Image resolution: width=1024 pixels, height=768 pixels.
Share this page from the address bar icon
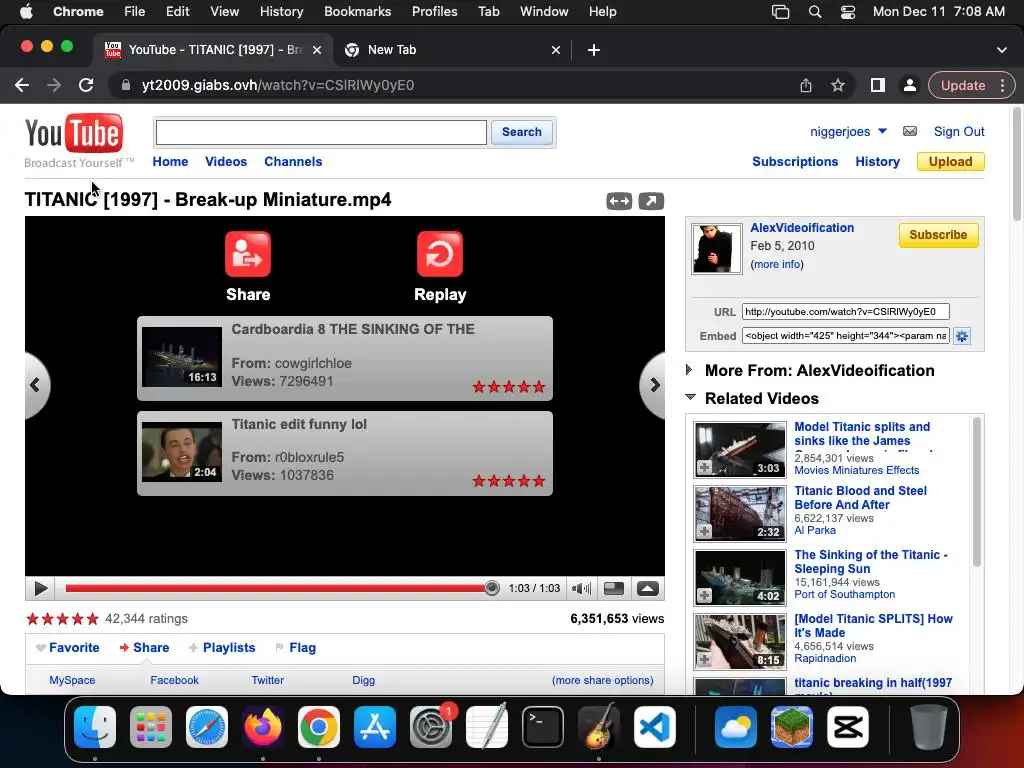click(x=806, y=86)
